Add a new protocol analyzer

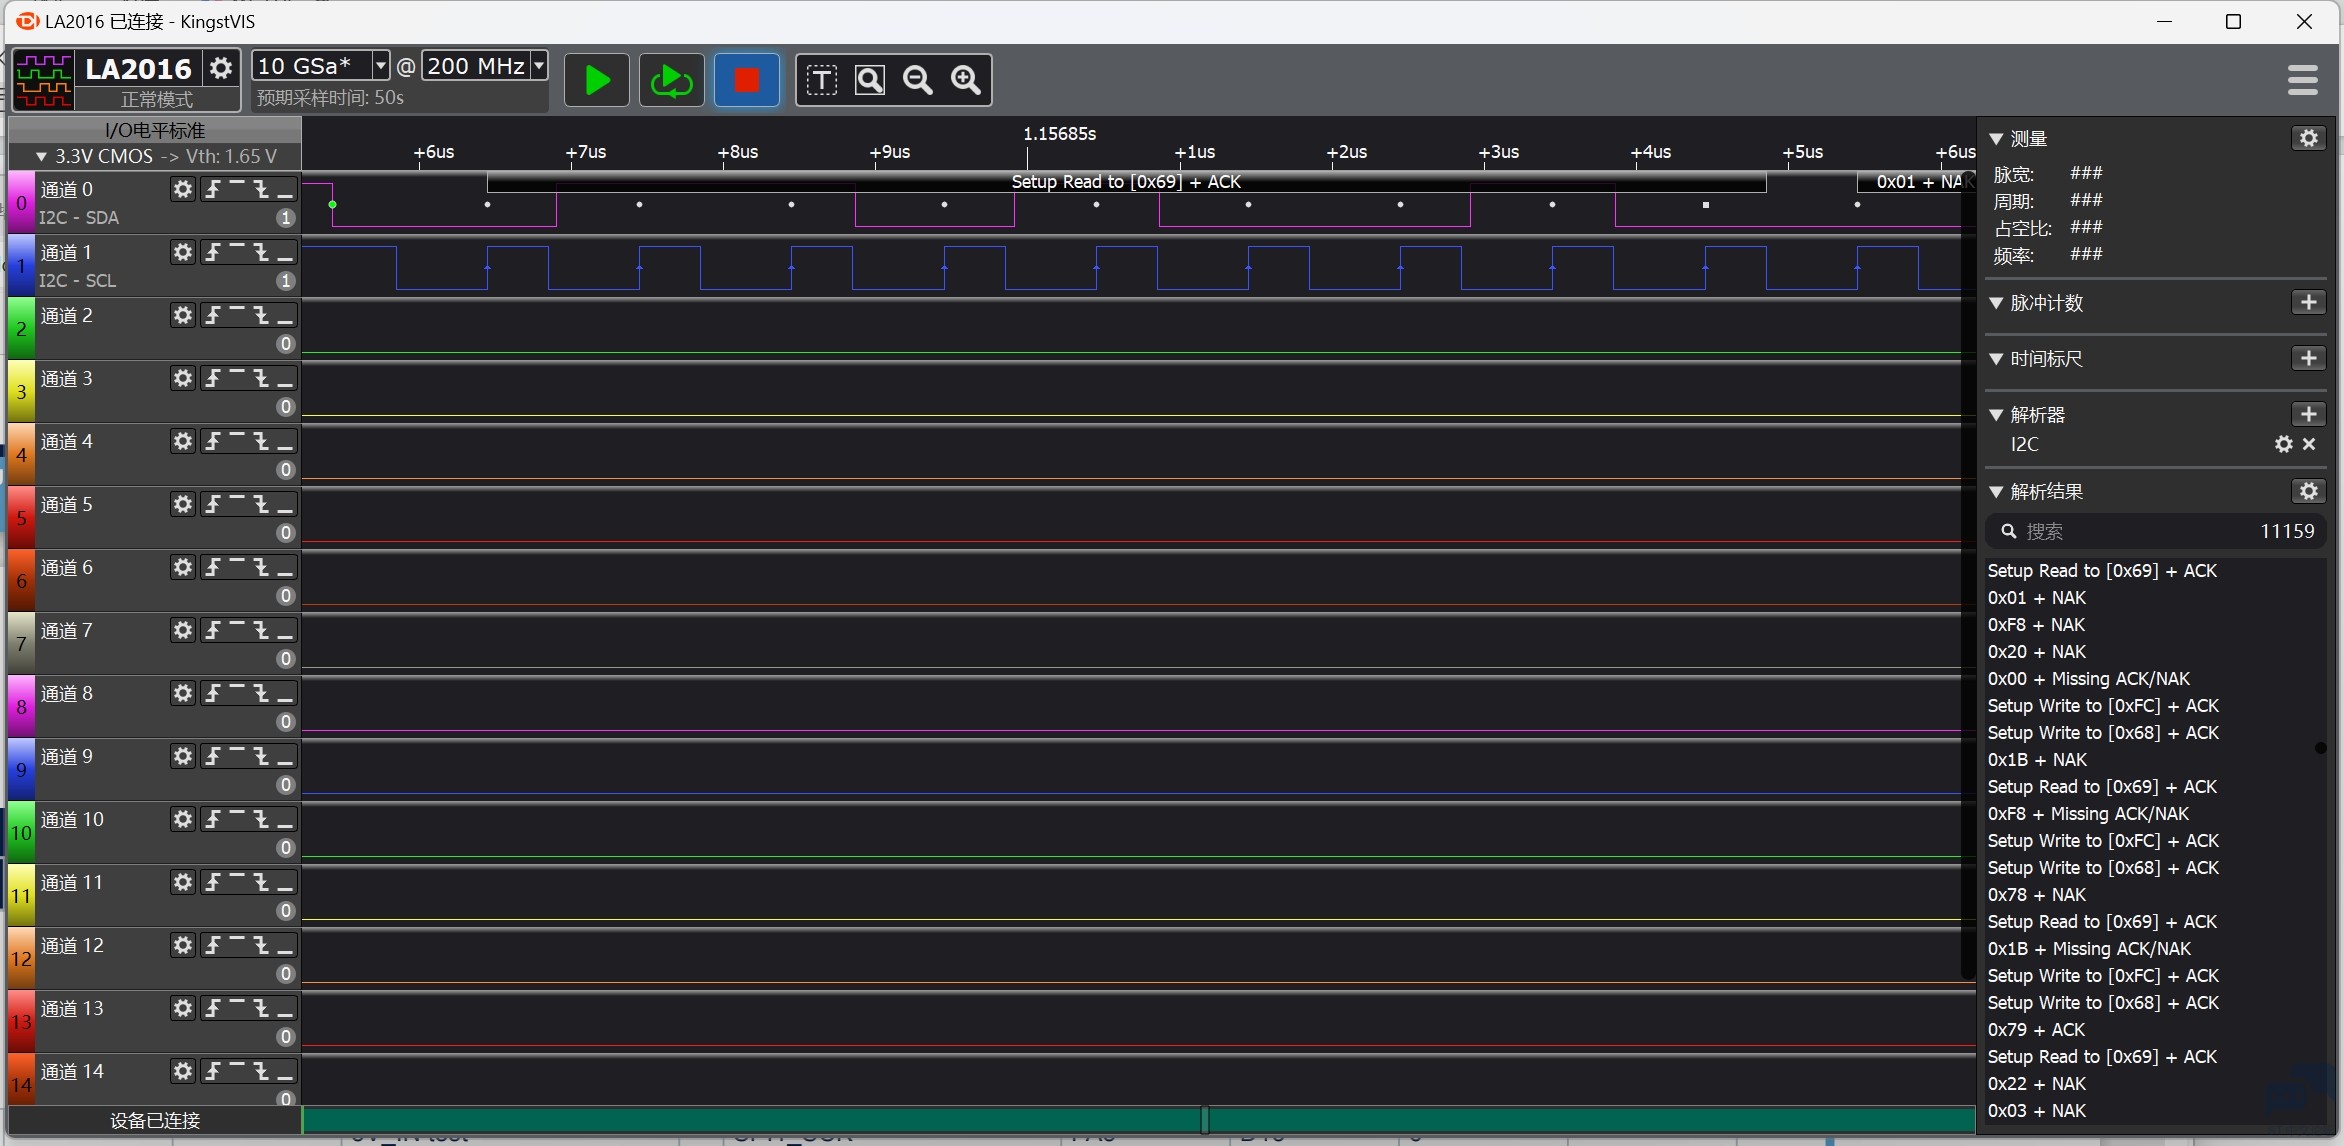click(x=2308, y=414)
